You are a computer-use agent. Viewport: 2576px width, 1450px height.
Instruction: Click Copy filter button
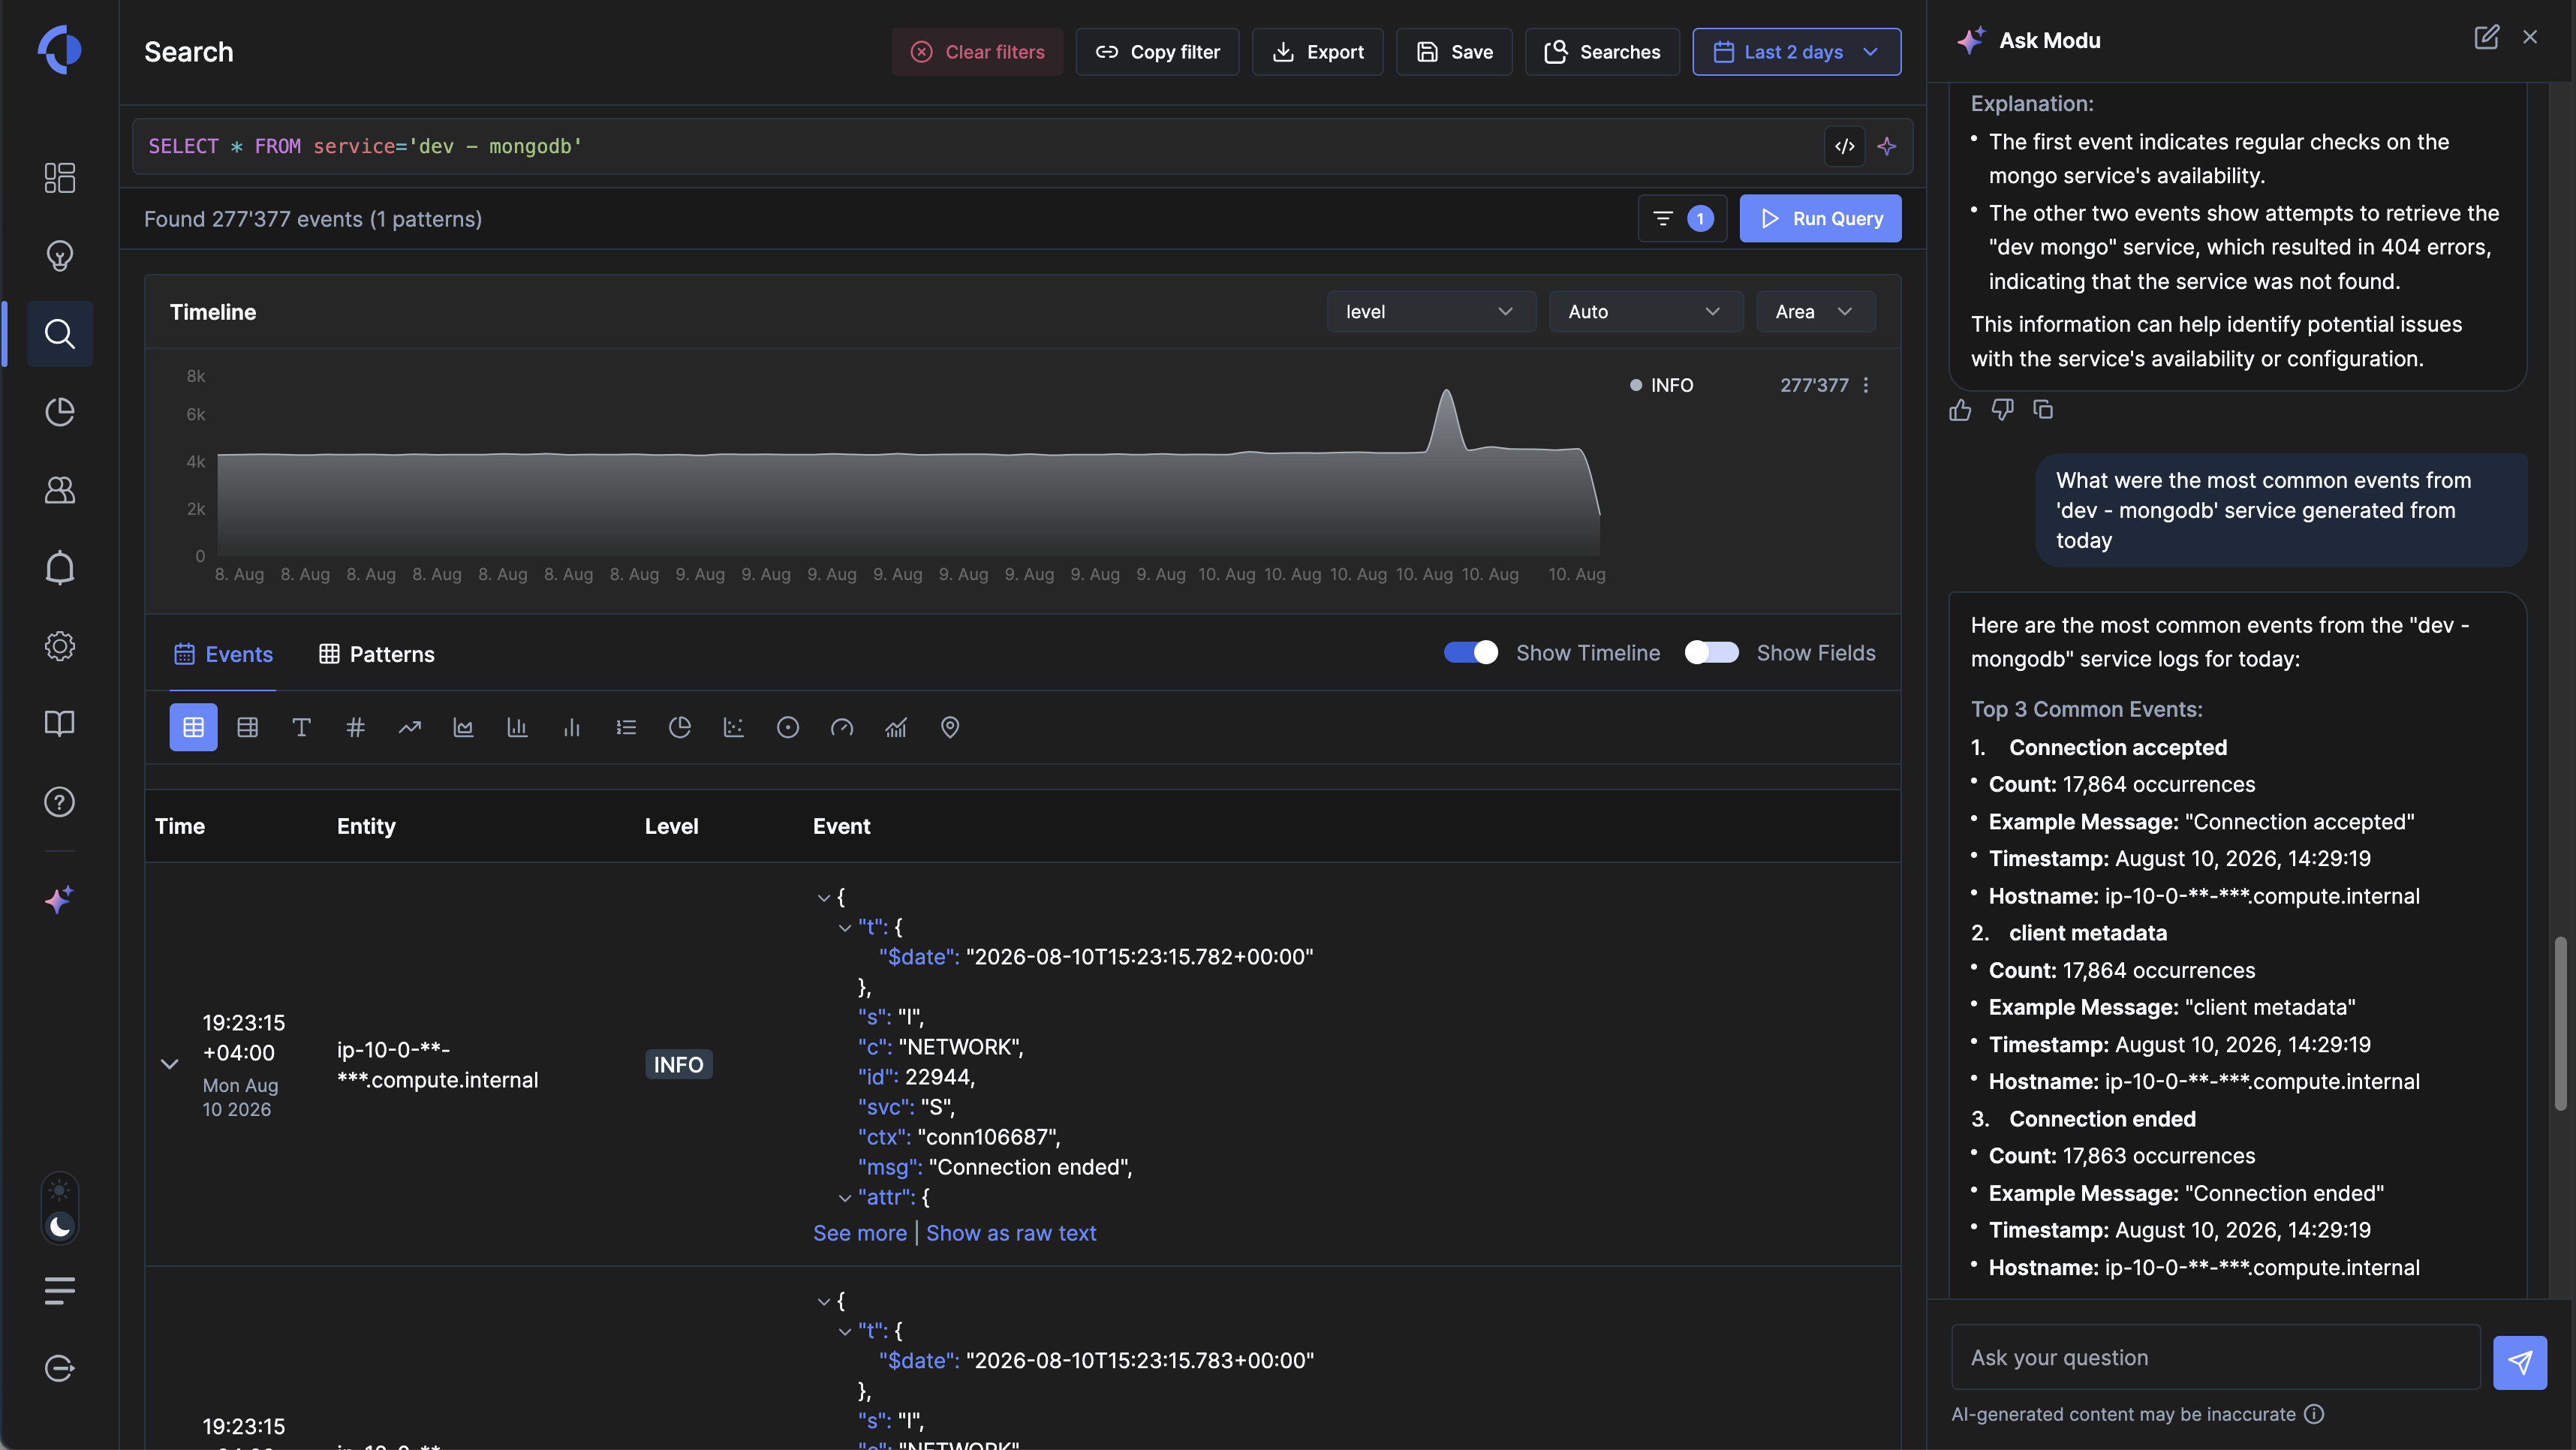(x=1157, y=52)
